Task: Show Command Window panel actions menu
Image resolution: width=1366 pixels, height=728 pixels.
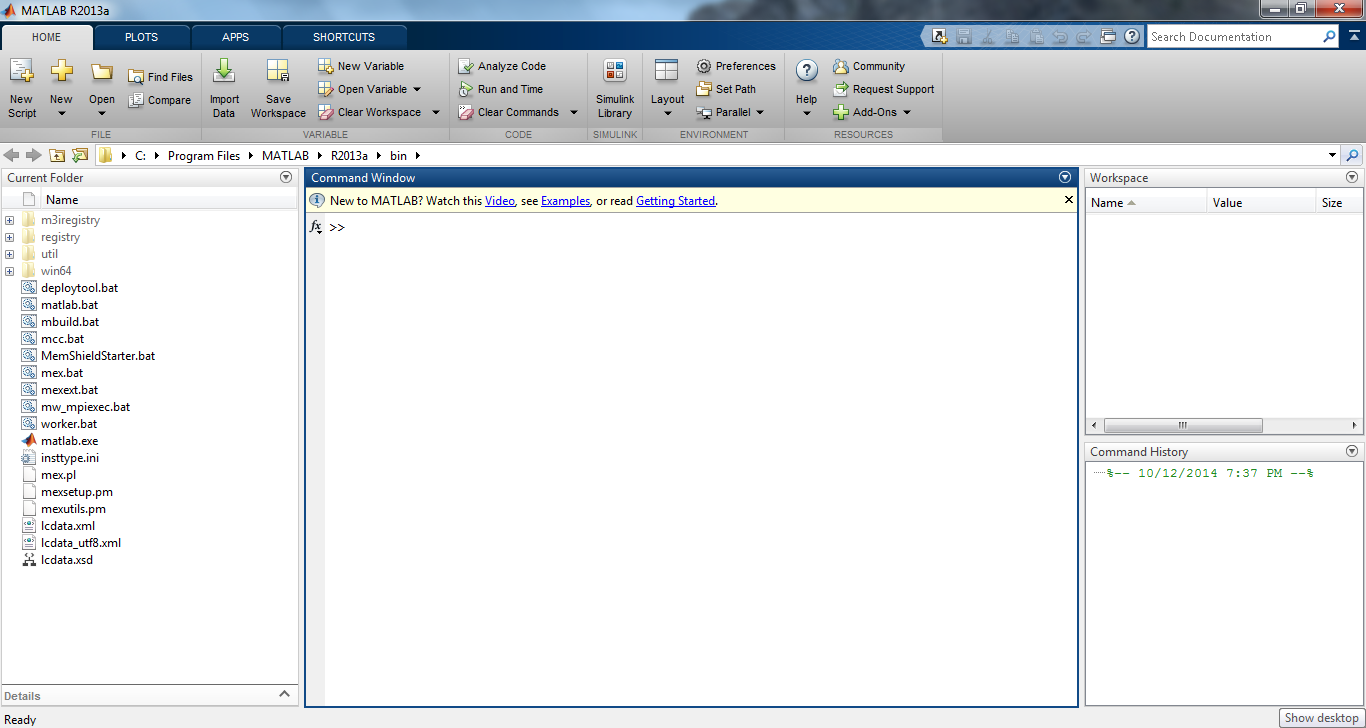Action: pos(1065,177)
